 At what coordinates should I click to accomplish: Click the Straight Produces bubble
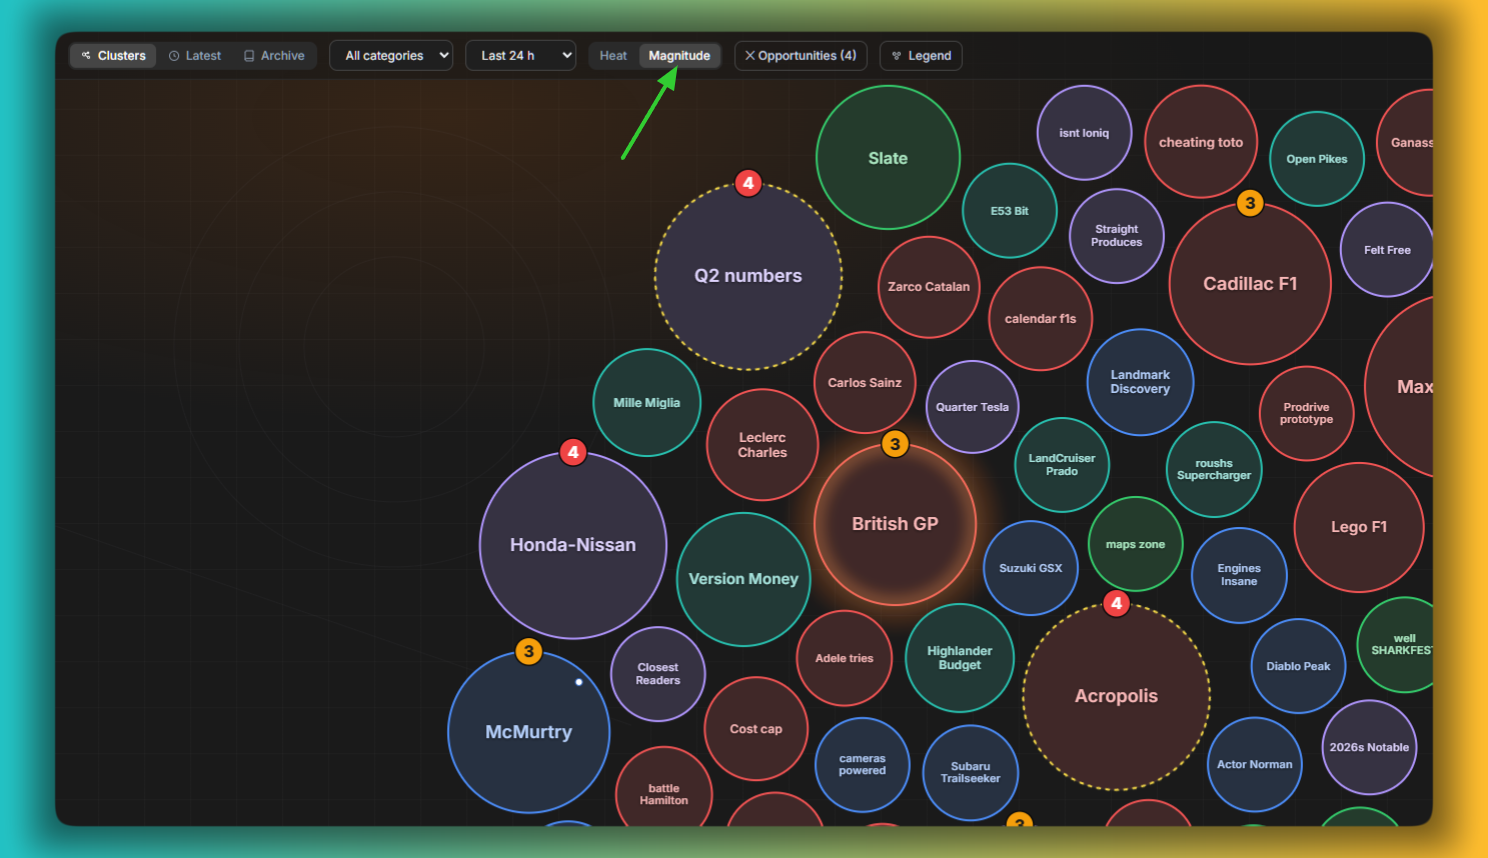(1117, 236)
